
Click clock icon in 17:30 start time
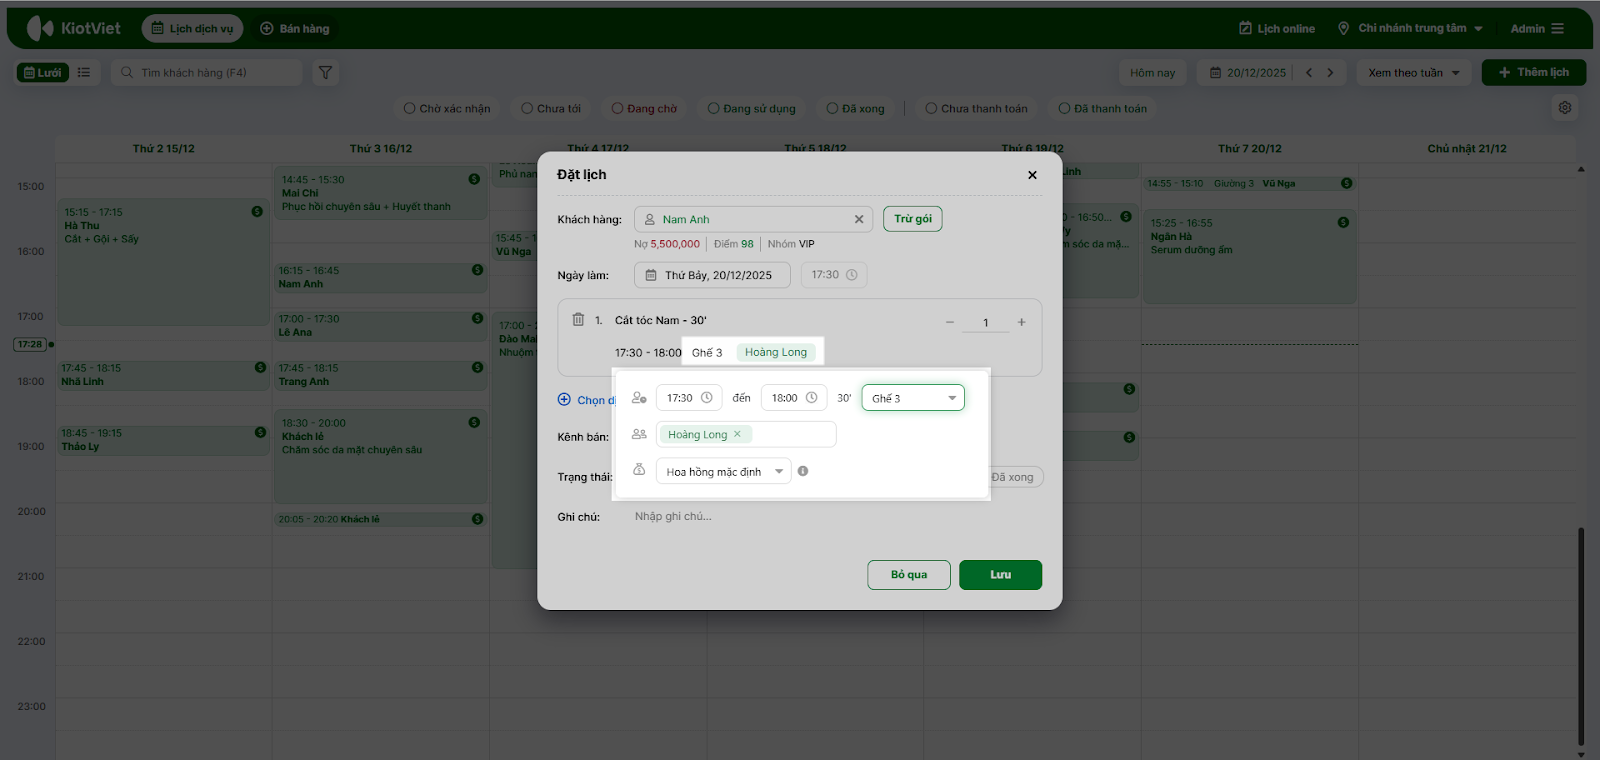(706, 398)
